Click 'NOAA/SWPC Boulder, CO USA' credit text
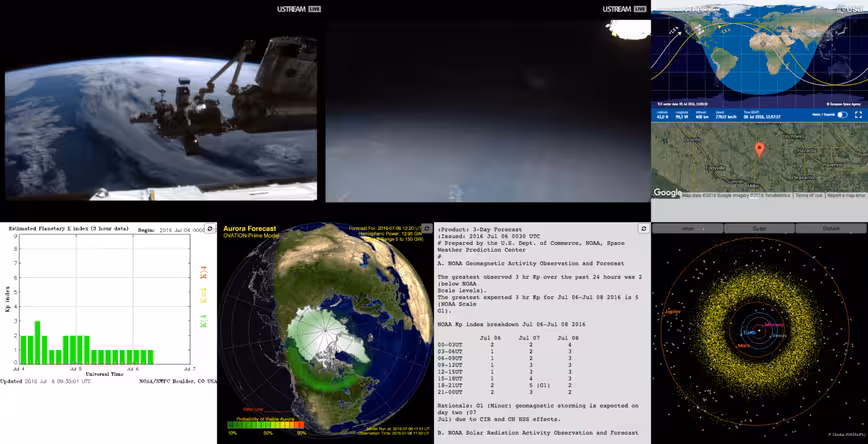Image resolution: width=868 pixels, height=444 pixels. [x=177, y=381]
